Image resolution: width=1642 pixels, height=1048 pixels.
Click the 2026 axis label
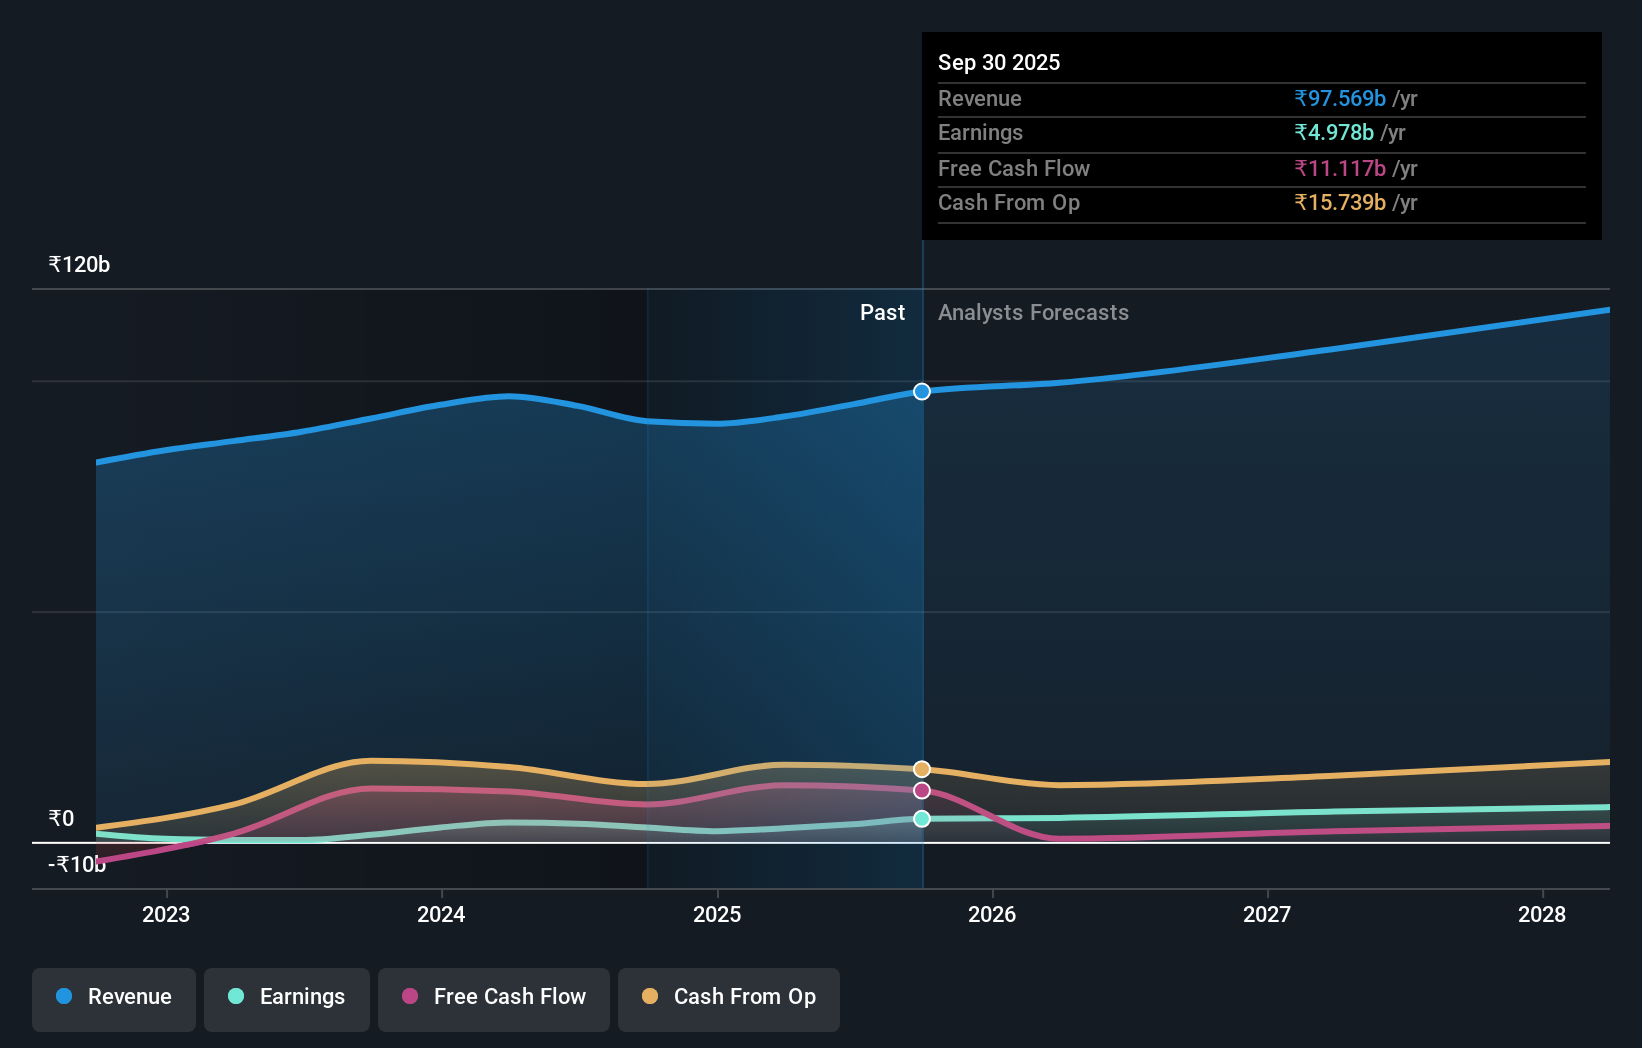click(992, 913)
